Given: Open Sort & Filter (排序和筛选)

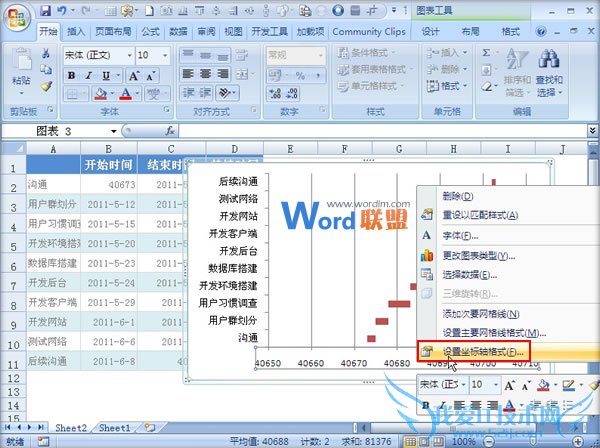Looking at the screenshot, I should pos(517,73).
